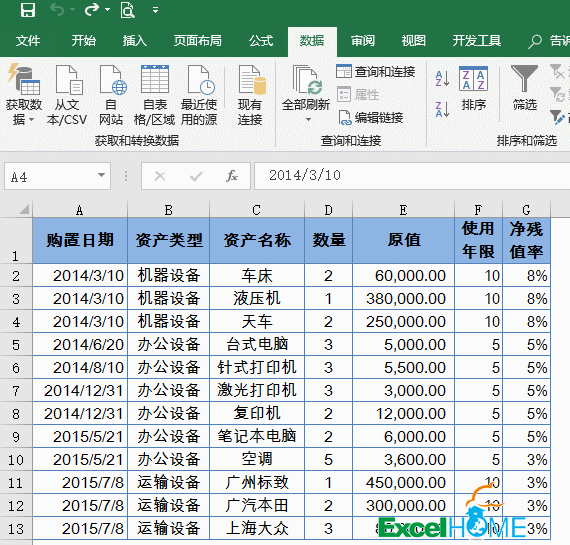Image resolution: width=570 pixels, height=545 pixels.
Task: Sort descending with the Z-A icon
Action: coord(442,109)
